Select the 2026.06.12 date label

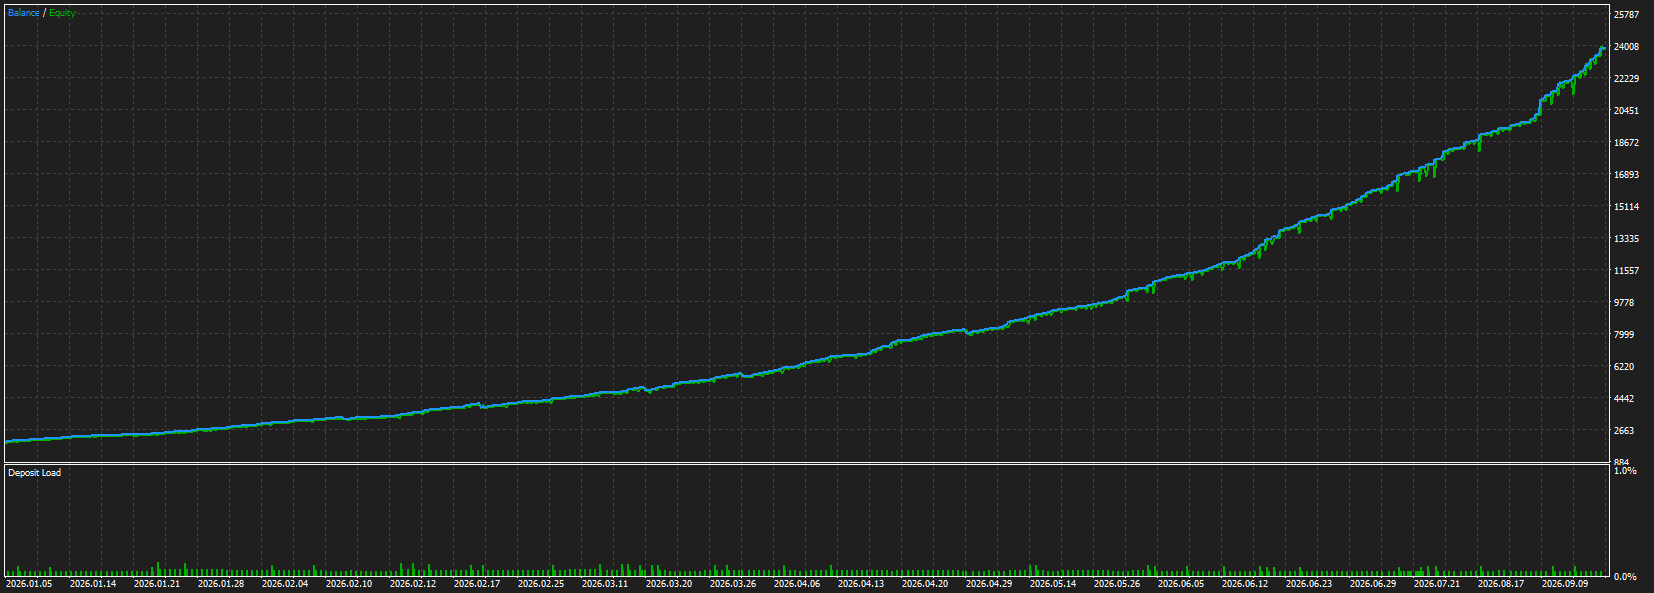click(x=1245, y=584)
